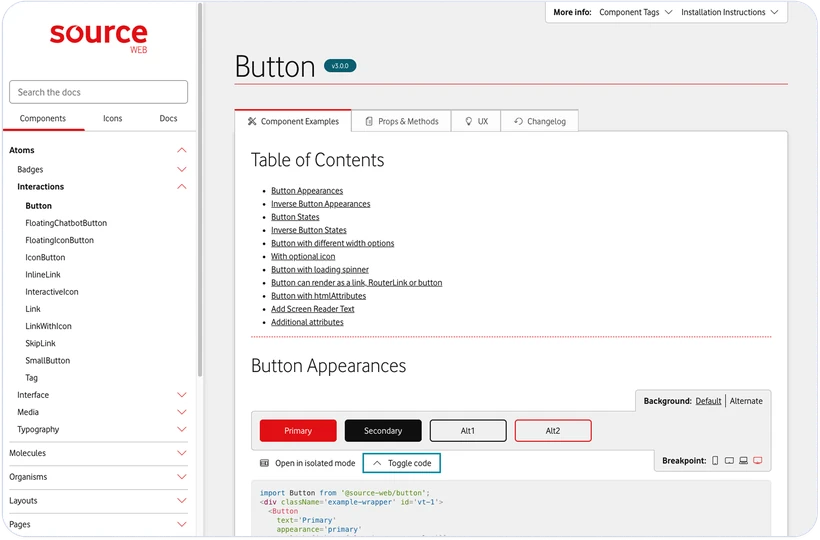Select the laptop breakpoint icon
The image size is (820, 540).
pos(743,461)
